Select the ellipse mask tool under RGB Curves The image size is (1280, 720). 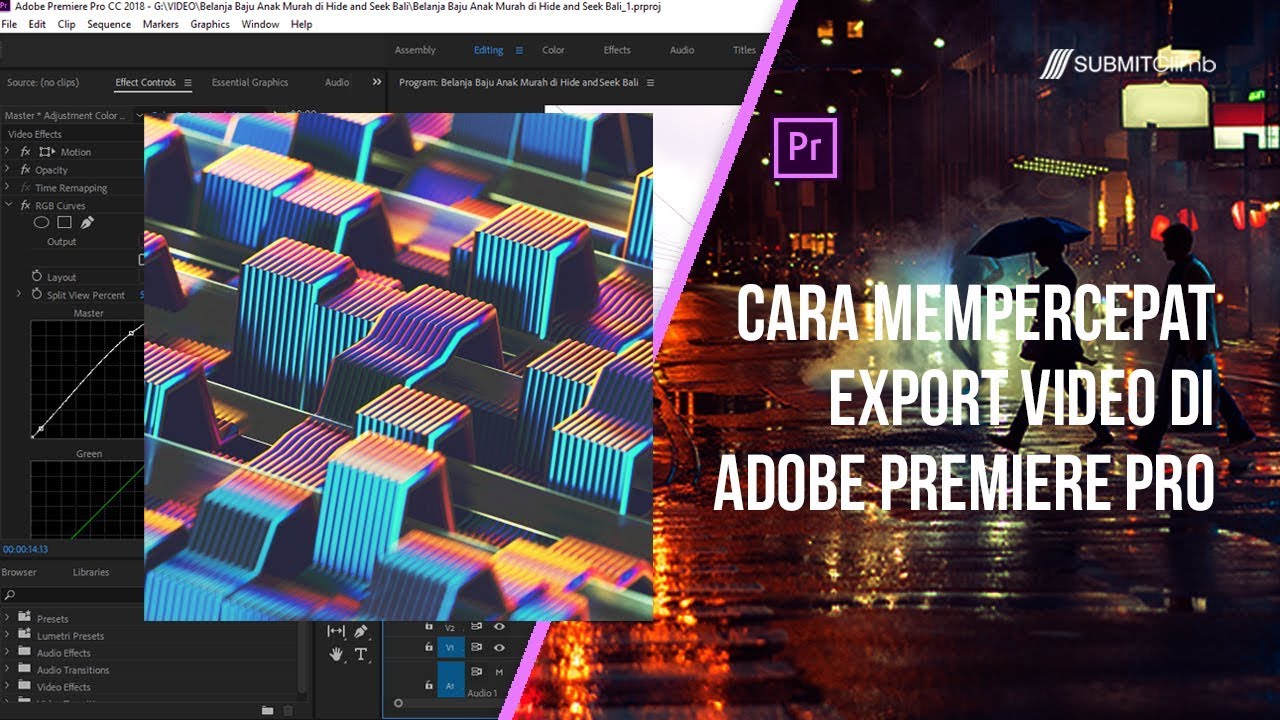pos(42,223)
